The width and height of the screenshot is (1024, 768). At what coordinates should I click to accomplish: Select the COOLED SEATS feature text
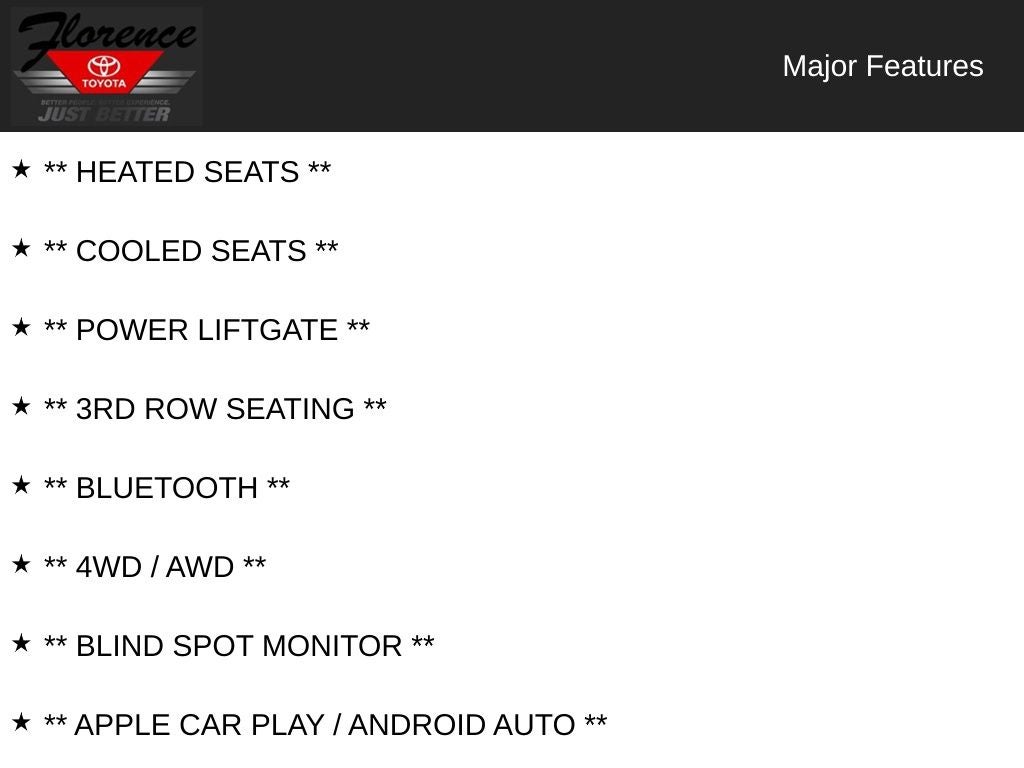click(x=191, y=251)
